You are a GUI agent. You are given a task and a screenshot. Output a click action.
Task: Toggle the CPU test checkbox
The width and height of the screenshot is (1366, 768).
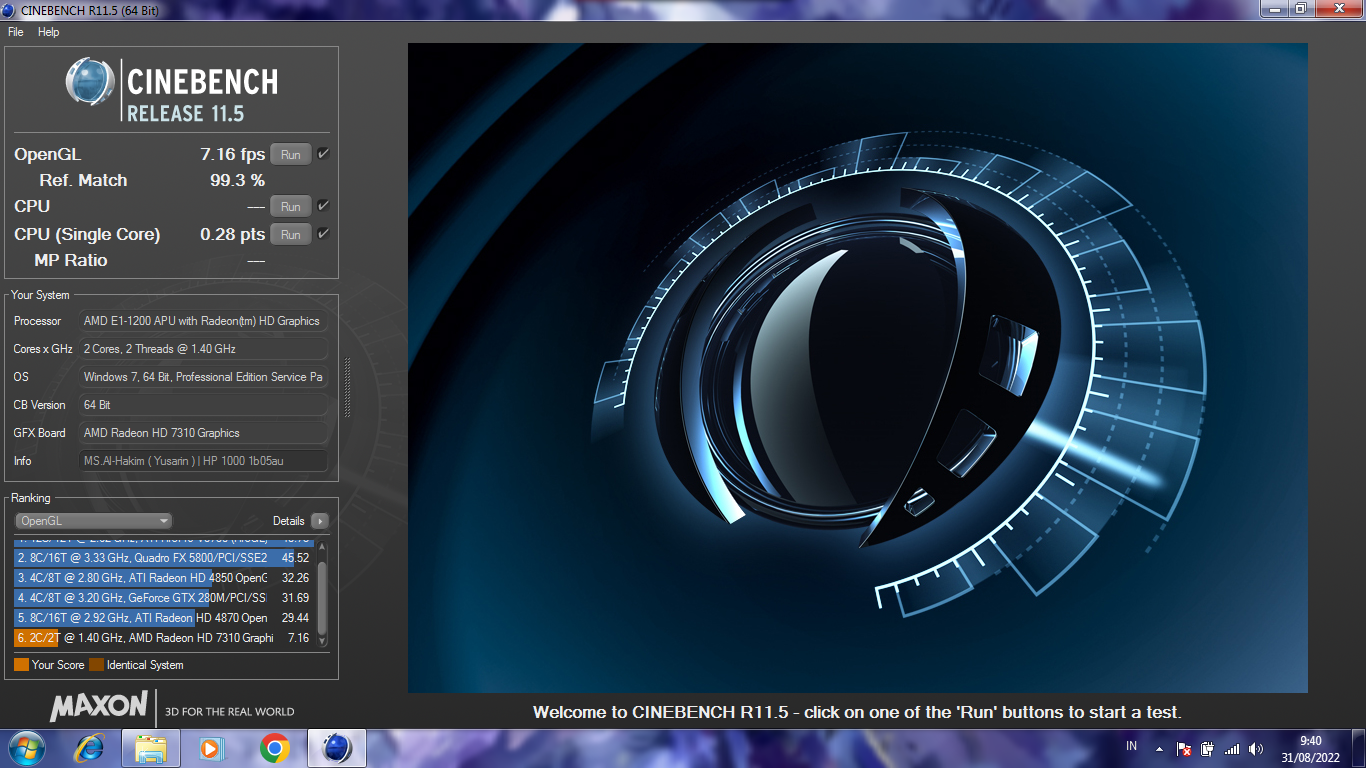click(x=323, y=206)
